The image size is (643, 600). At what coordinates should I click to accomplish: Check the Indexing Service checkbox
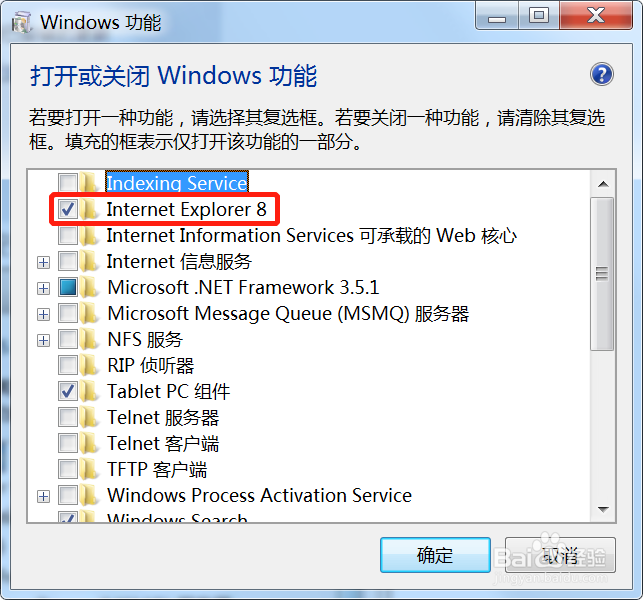[x=68, y=183]
